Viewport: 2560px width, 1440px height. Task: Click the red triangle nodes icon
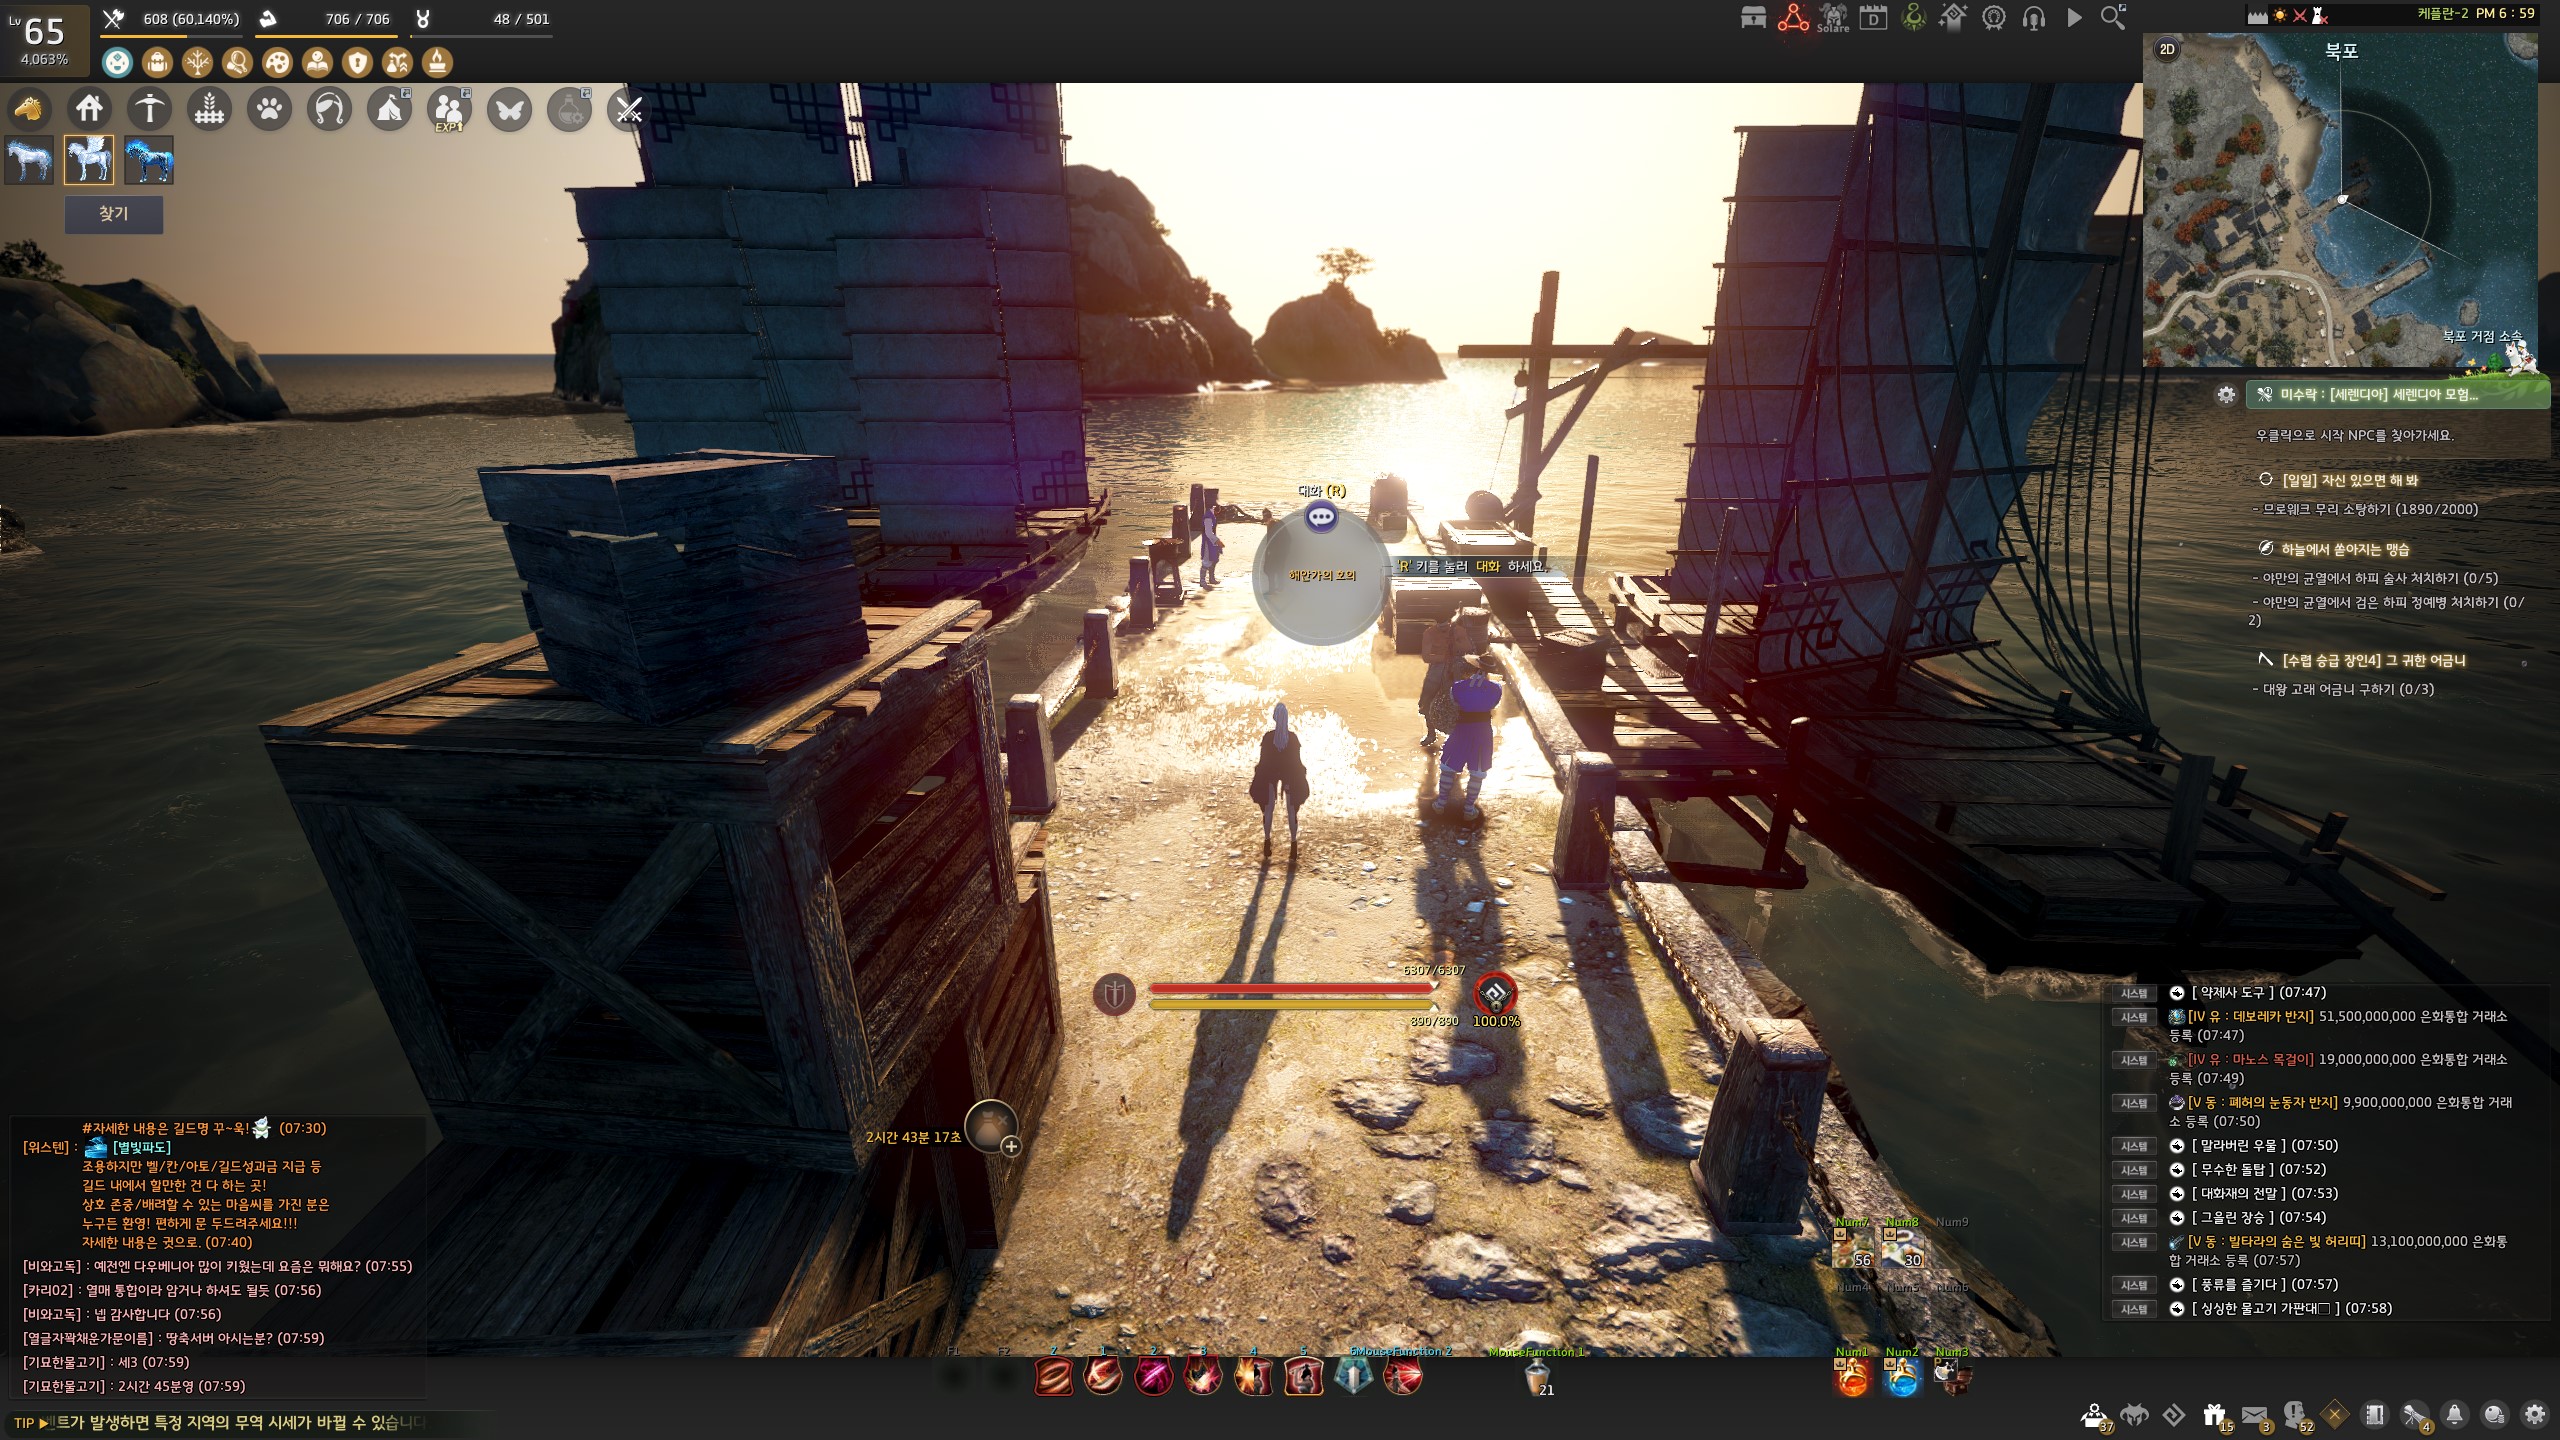click(1793, 17)
